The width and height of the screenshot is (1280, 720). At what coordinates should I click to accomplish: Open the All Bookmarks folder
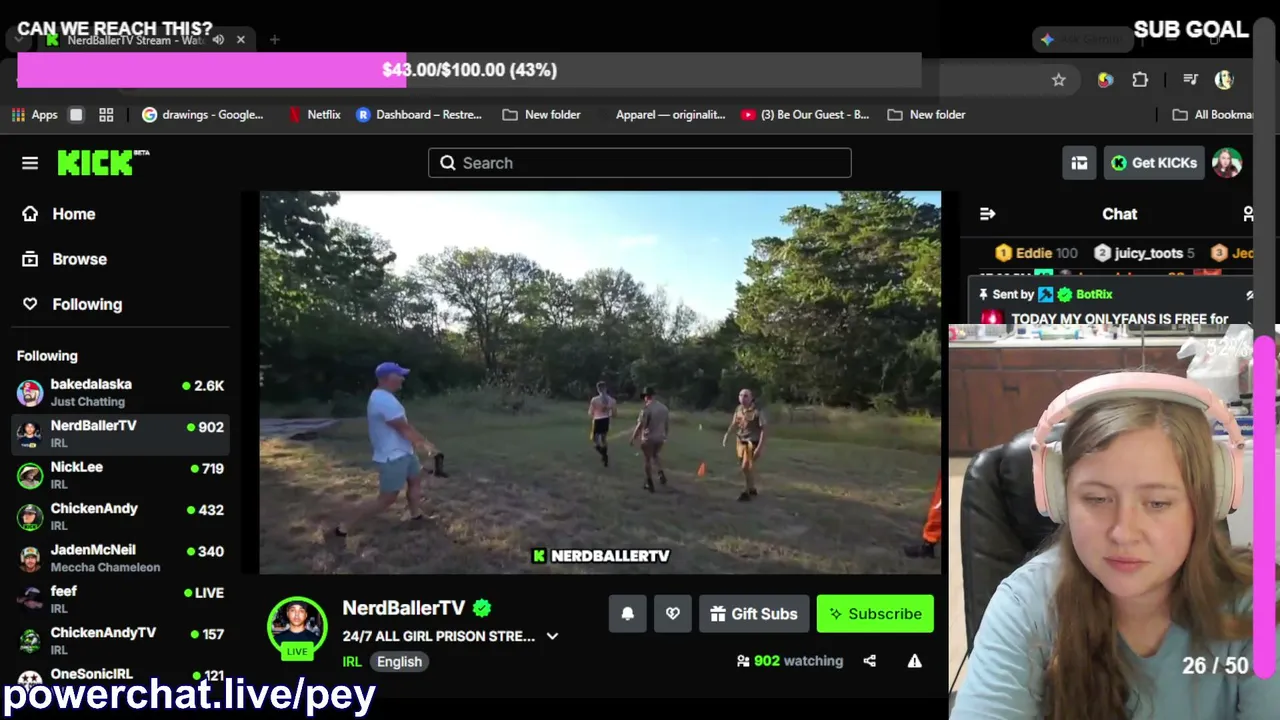(x=1214, y=115)
